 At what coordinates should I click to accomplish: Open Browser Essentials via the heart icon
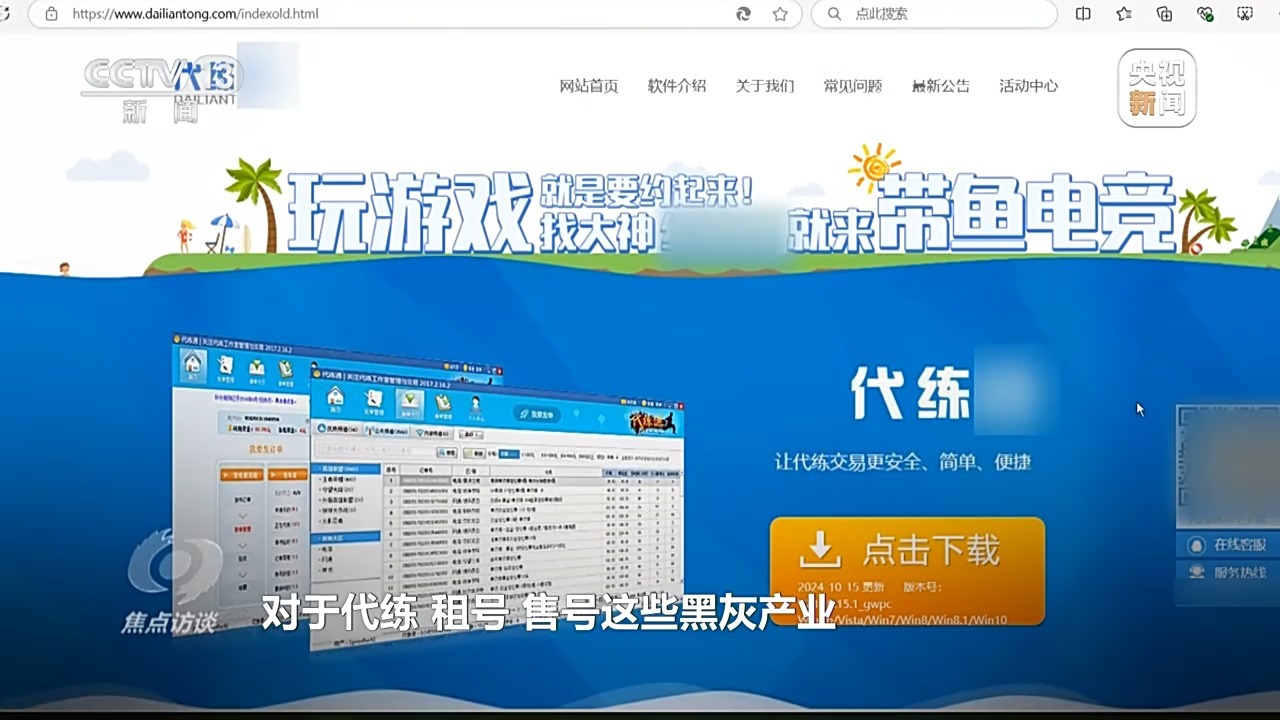[1203, 14]
